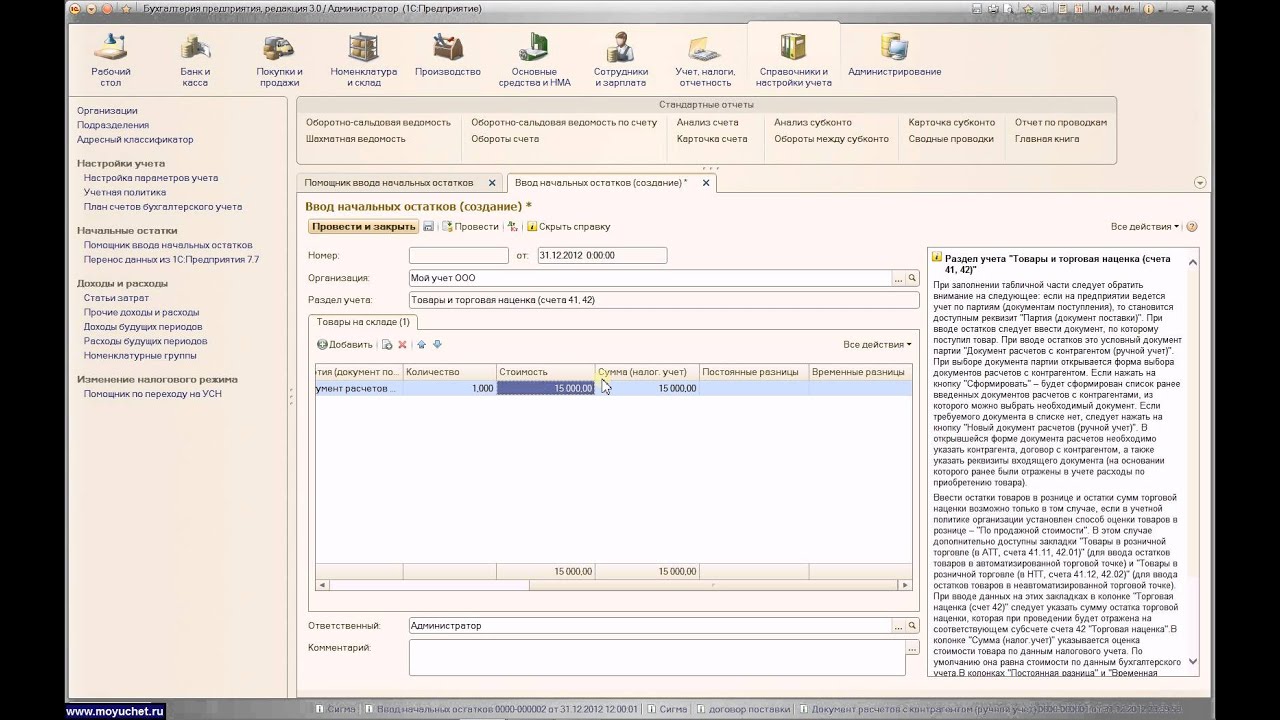Open Помощник по переходу на УСН
This screenshot has width=1280, height=720.
(153, 394)
